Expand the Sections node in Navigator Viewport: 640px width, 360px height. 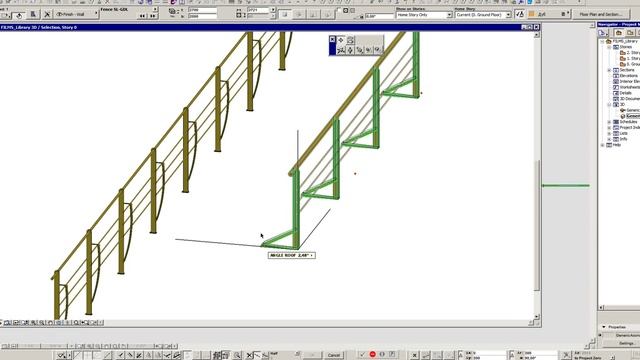[x=609, y=70]
